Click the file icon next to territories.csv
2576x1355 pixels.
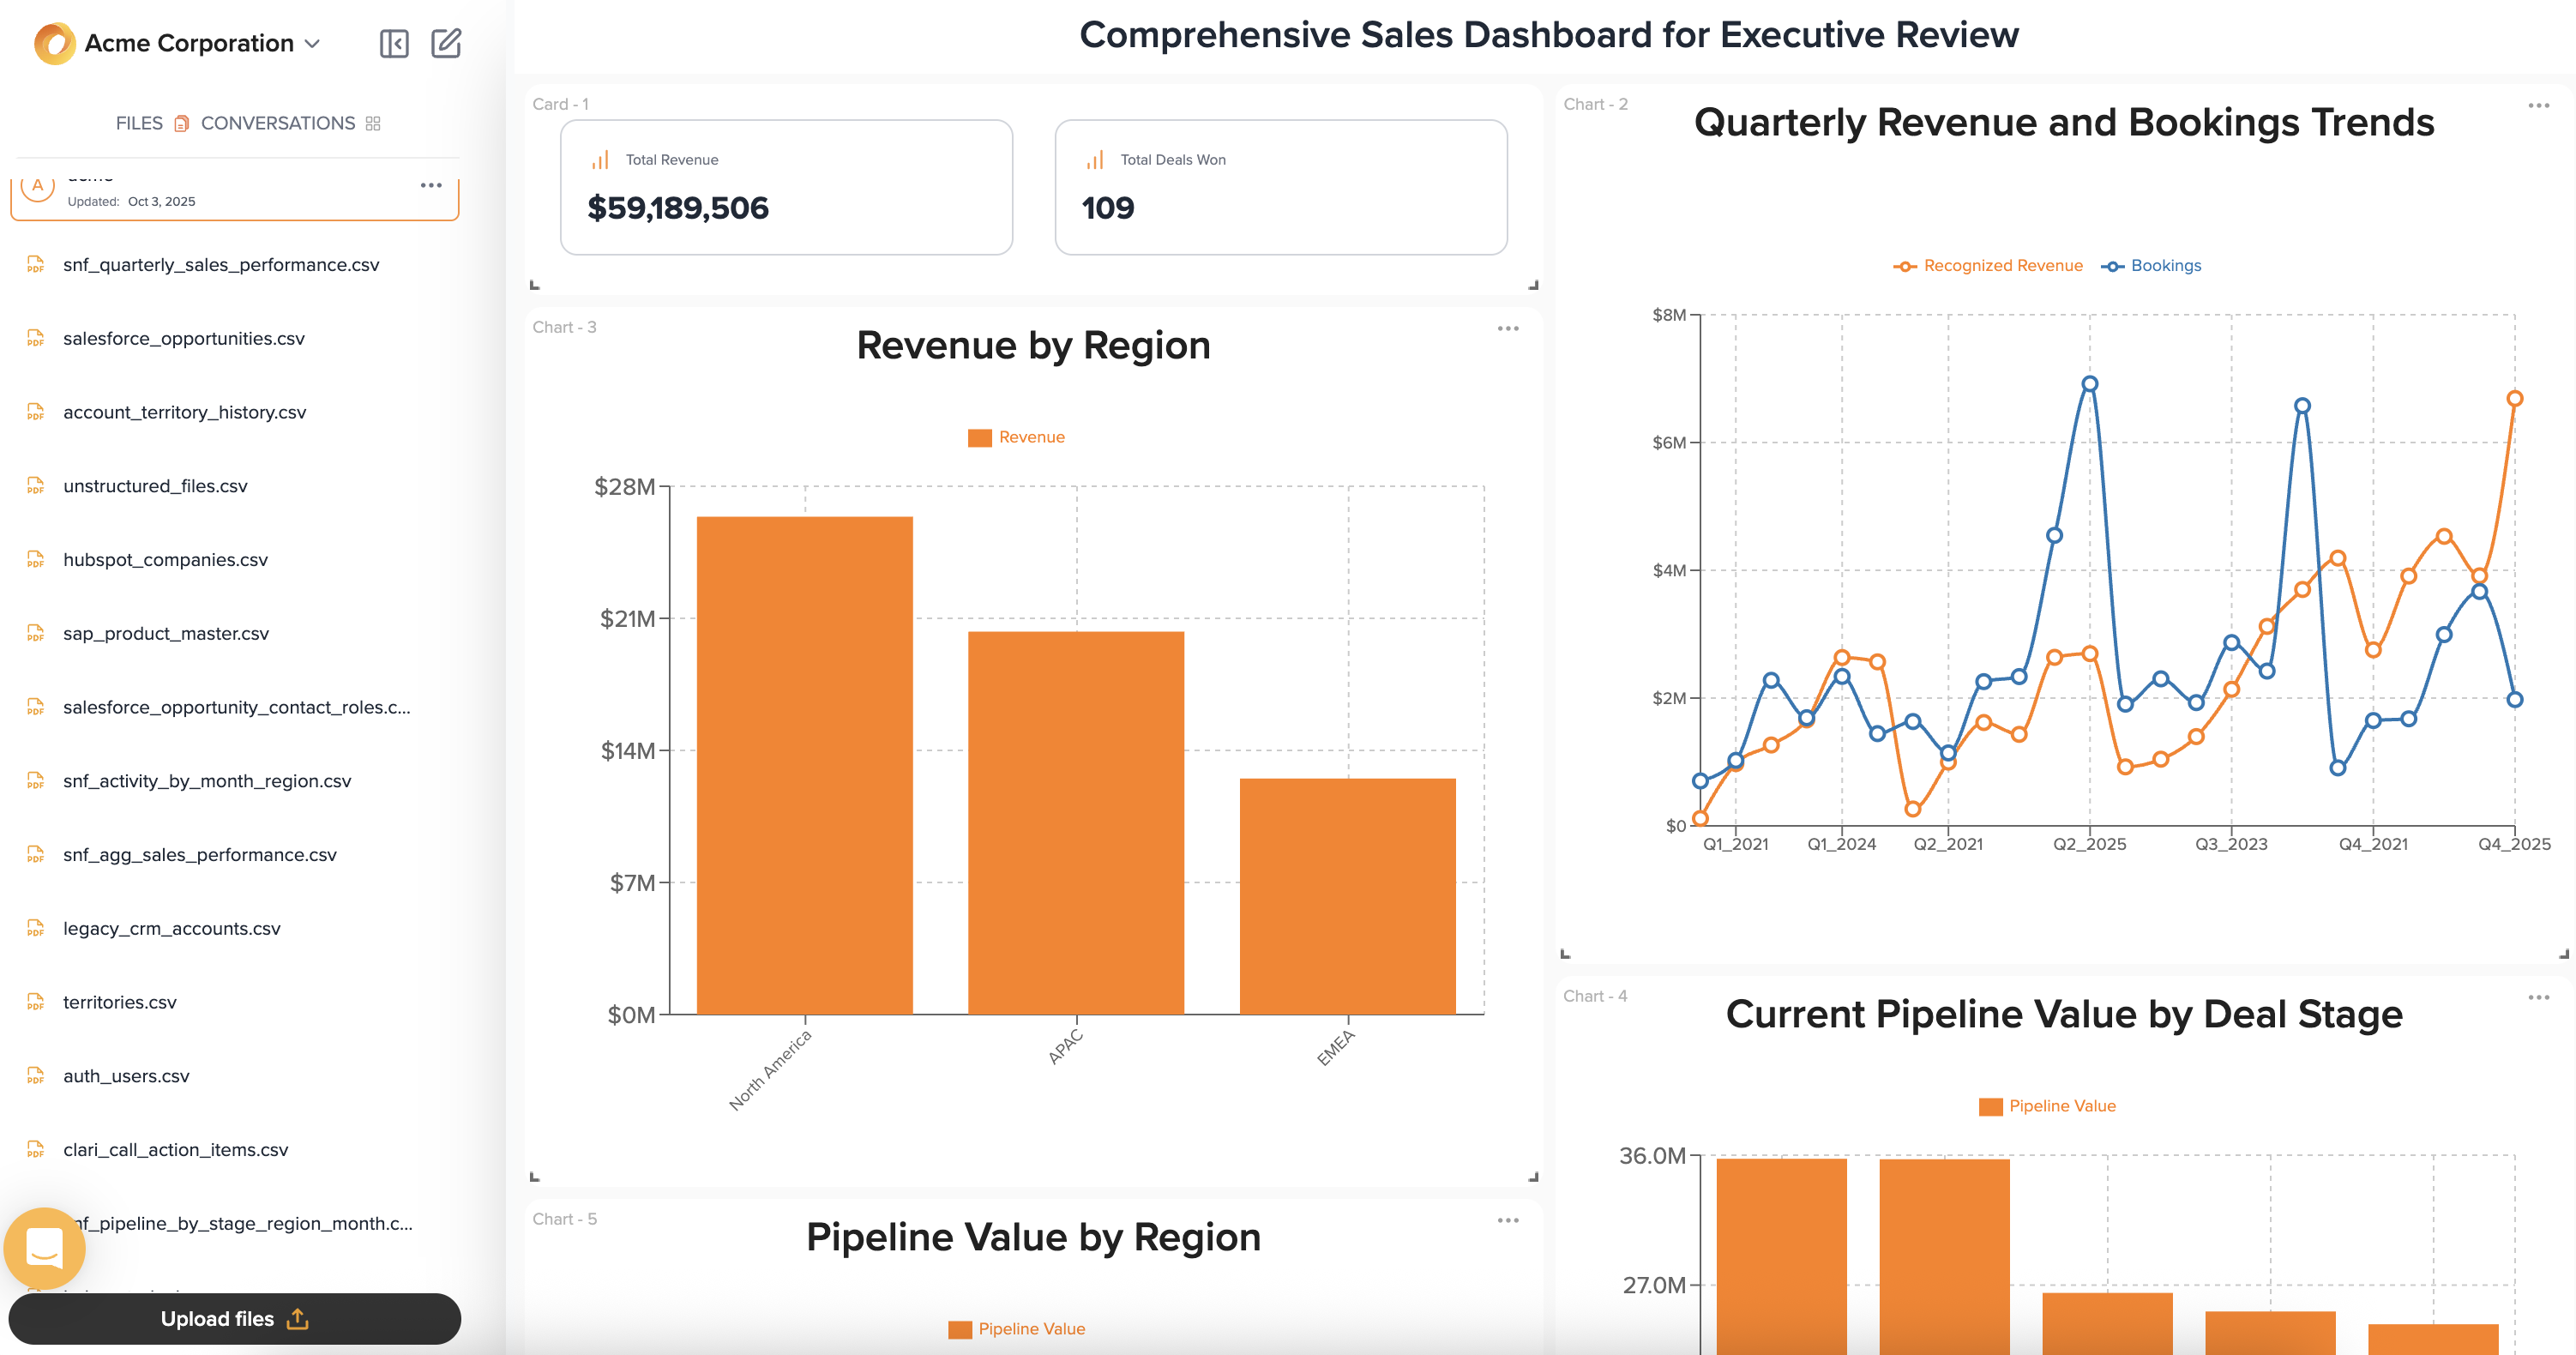(x=36, y=1002)
